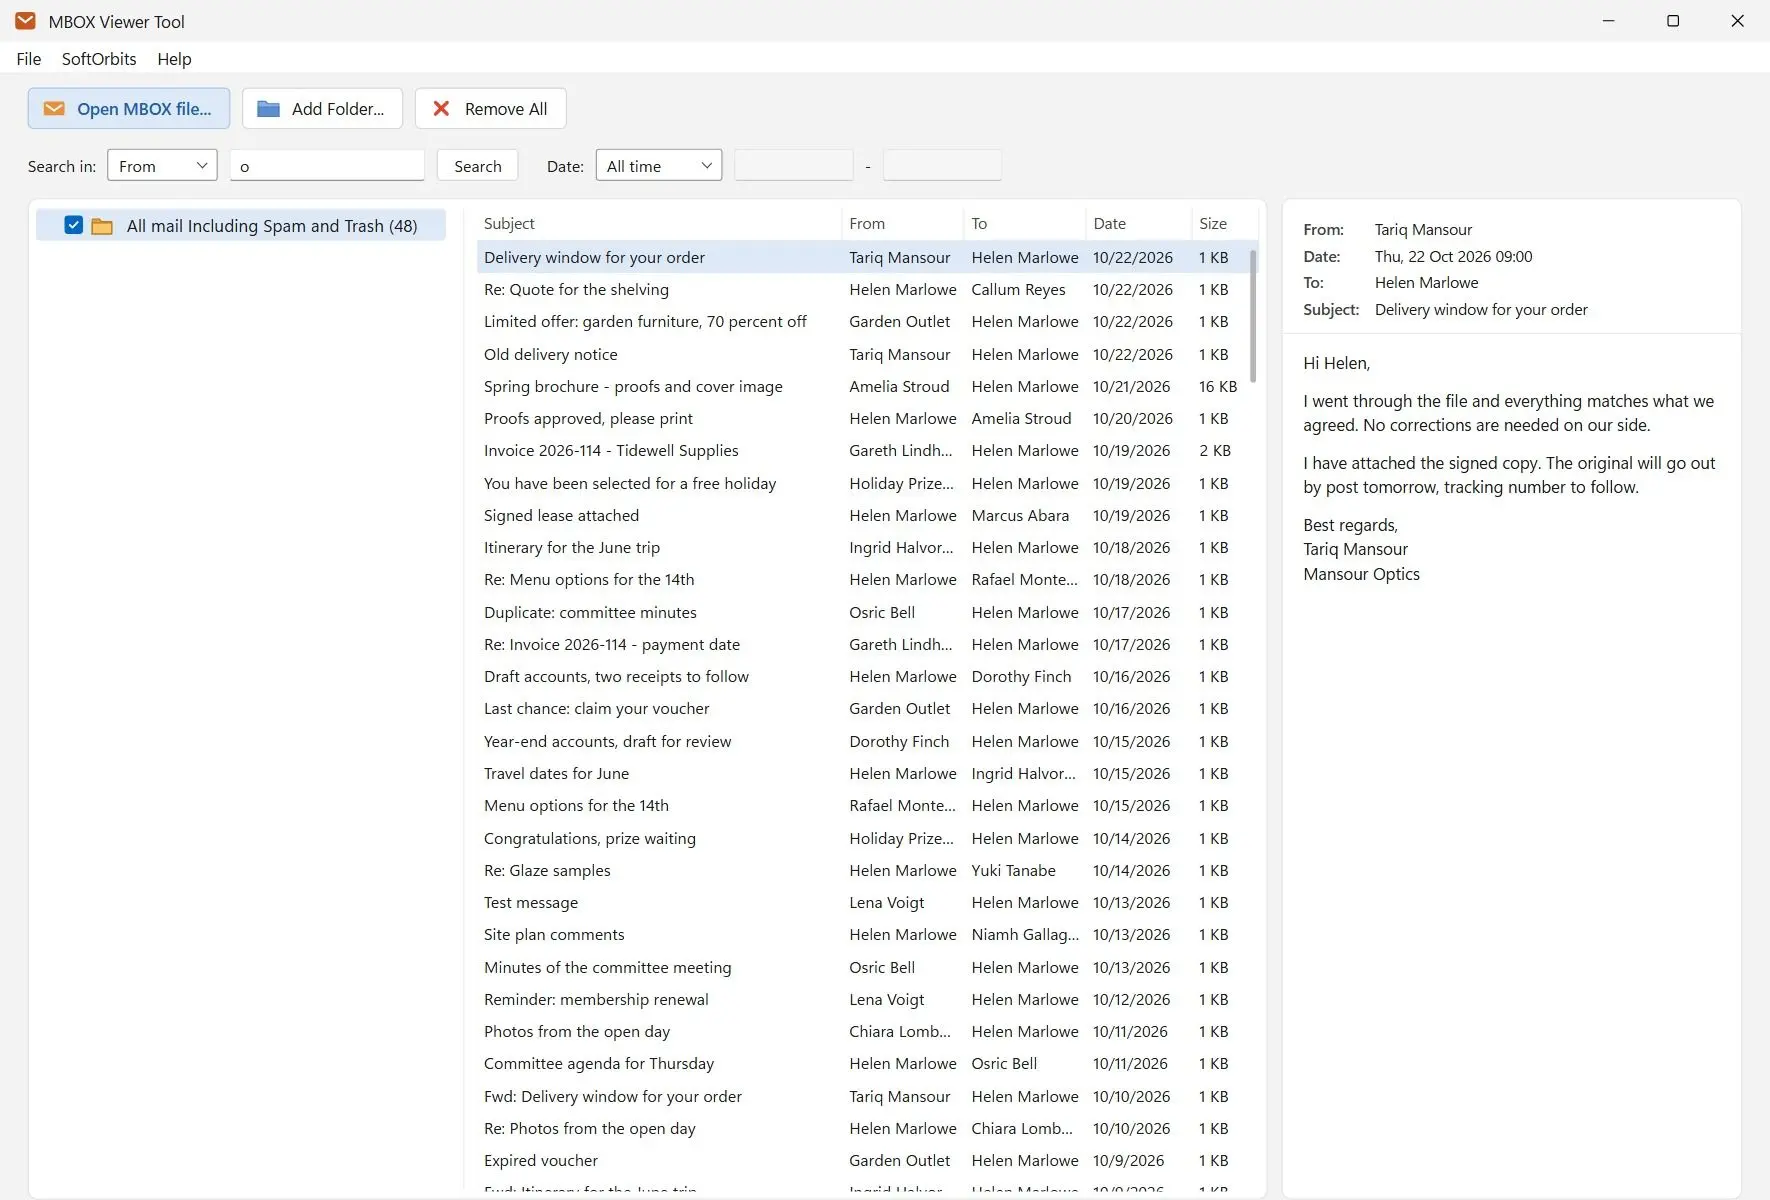Click the envelope icon on Open MBOX file
1770x1200 pixels.
click(54, 109)
